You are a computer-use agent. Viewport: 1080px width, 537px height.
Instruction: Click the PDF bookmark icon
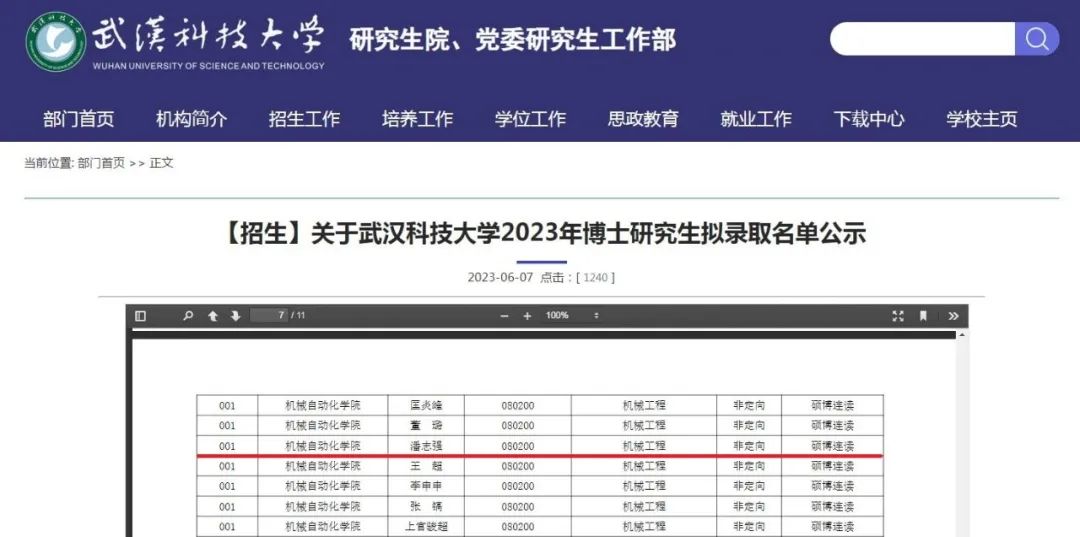[x=923, y=316]
